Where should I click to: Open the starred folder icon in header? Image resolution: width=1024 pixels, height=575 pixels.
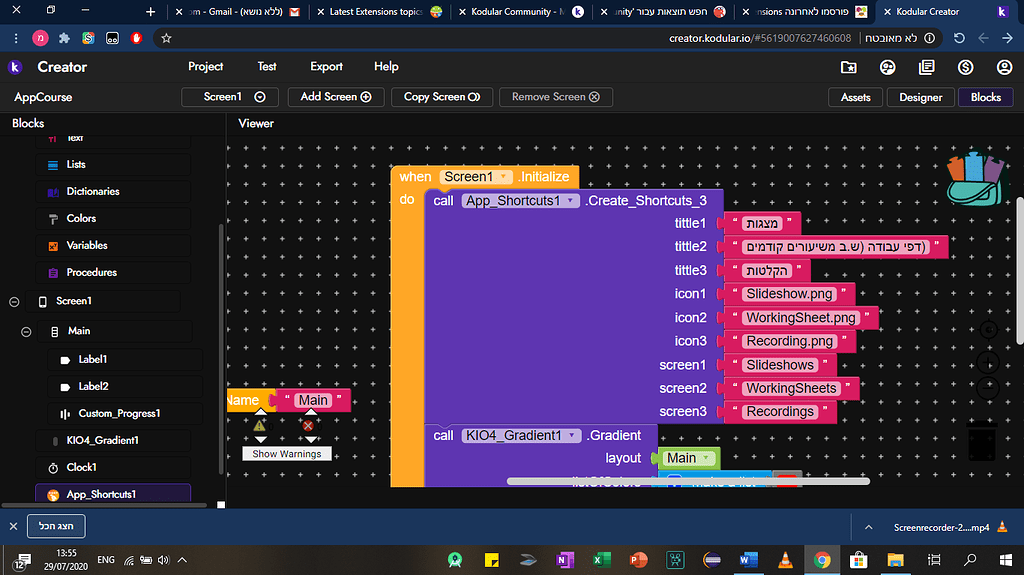848,67
